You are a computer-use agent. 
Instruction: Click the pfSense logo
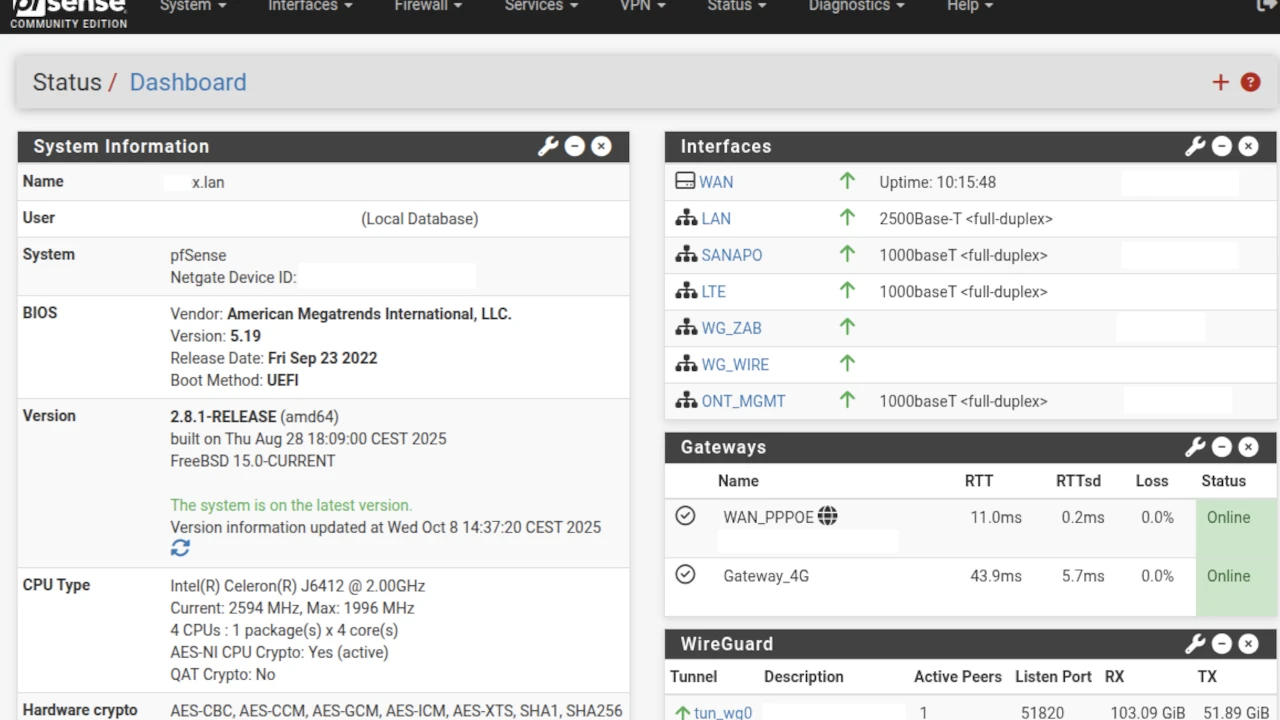tap(68, 10)
